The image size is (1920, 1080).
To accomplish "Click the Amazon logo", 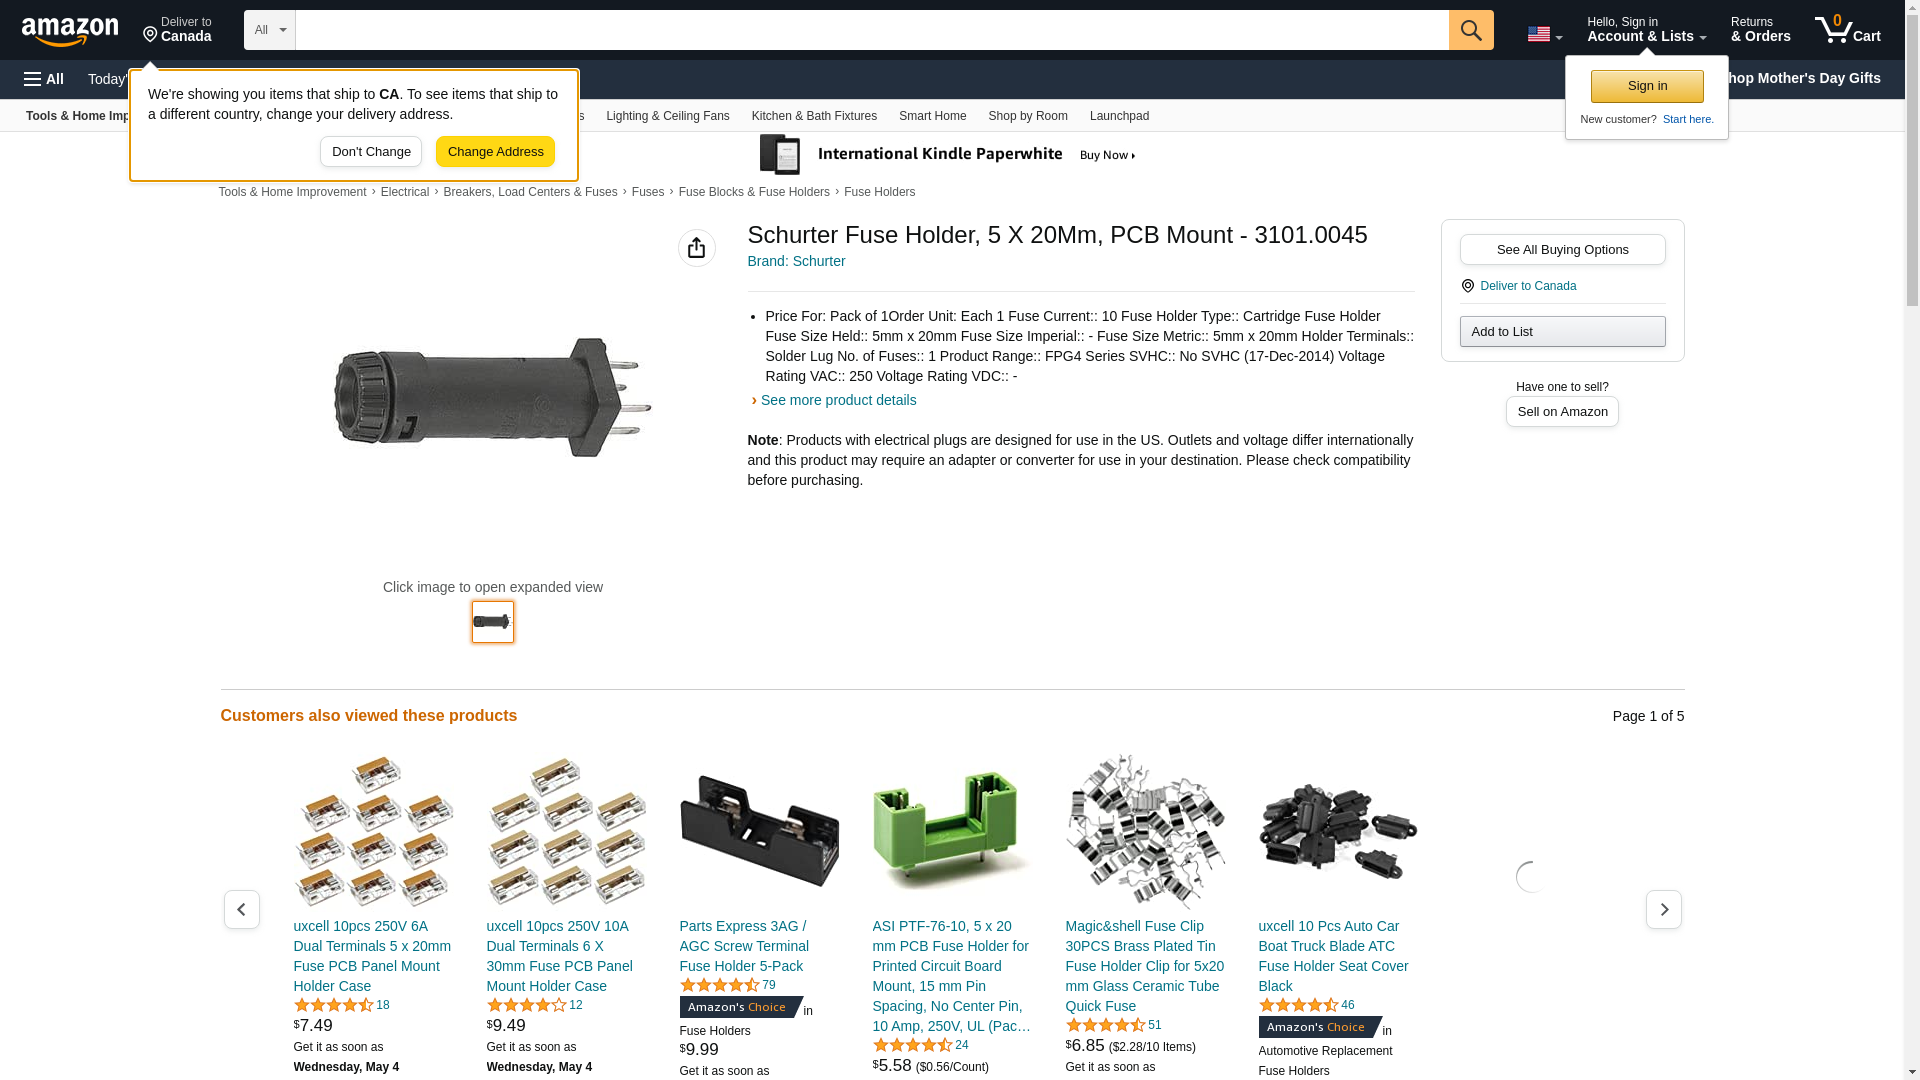I will click(70, 31).
